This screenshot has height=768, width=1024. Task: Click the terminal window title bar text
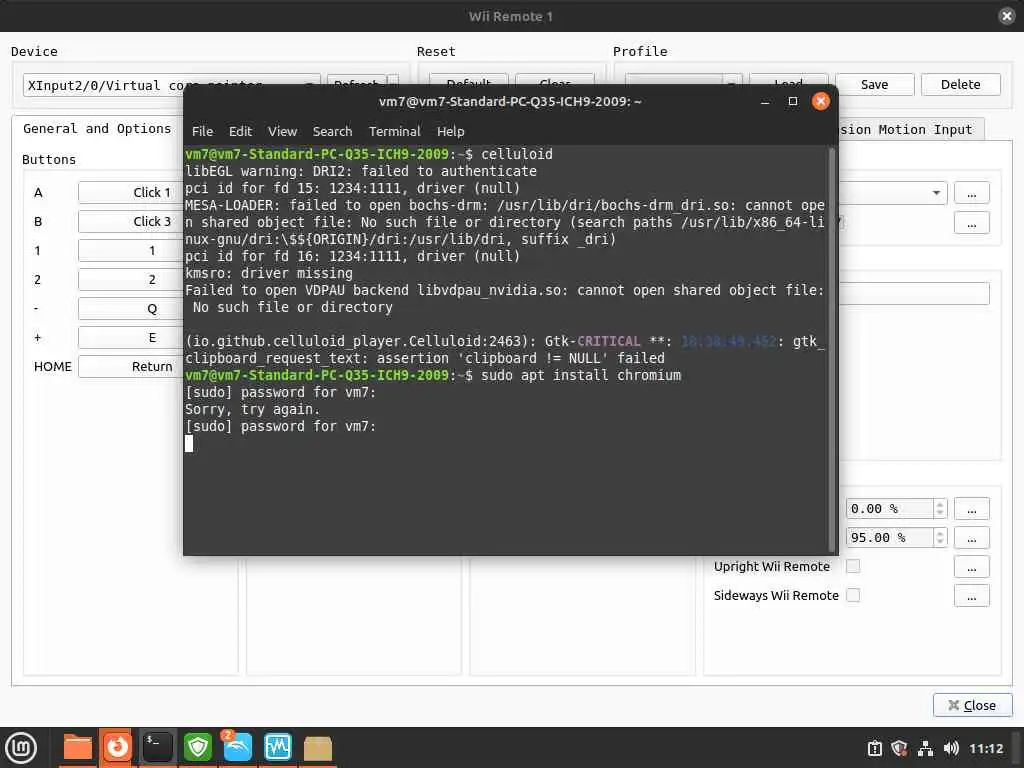[x=510, y=101]
